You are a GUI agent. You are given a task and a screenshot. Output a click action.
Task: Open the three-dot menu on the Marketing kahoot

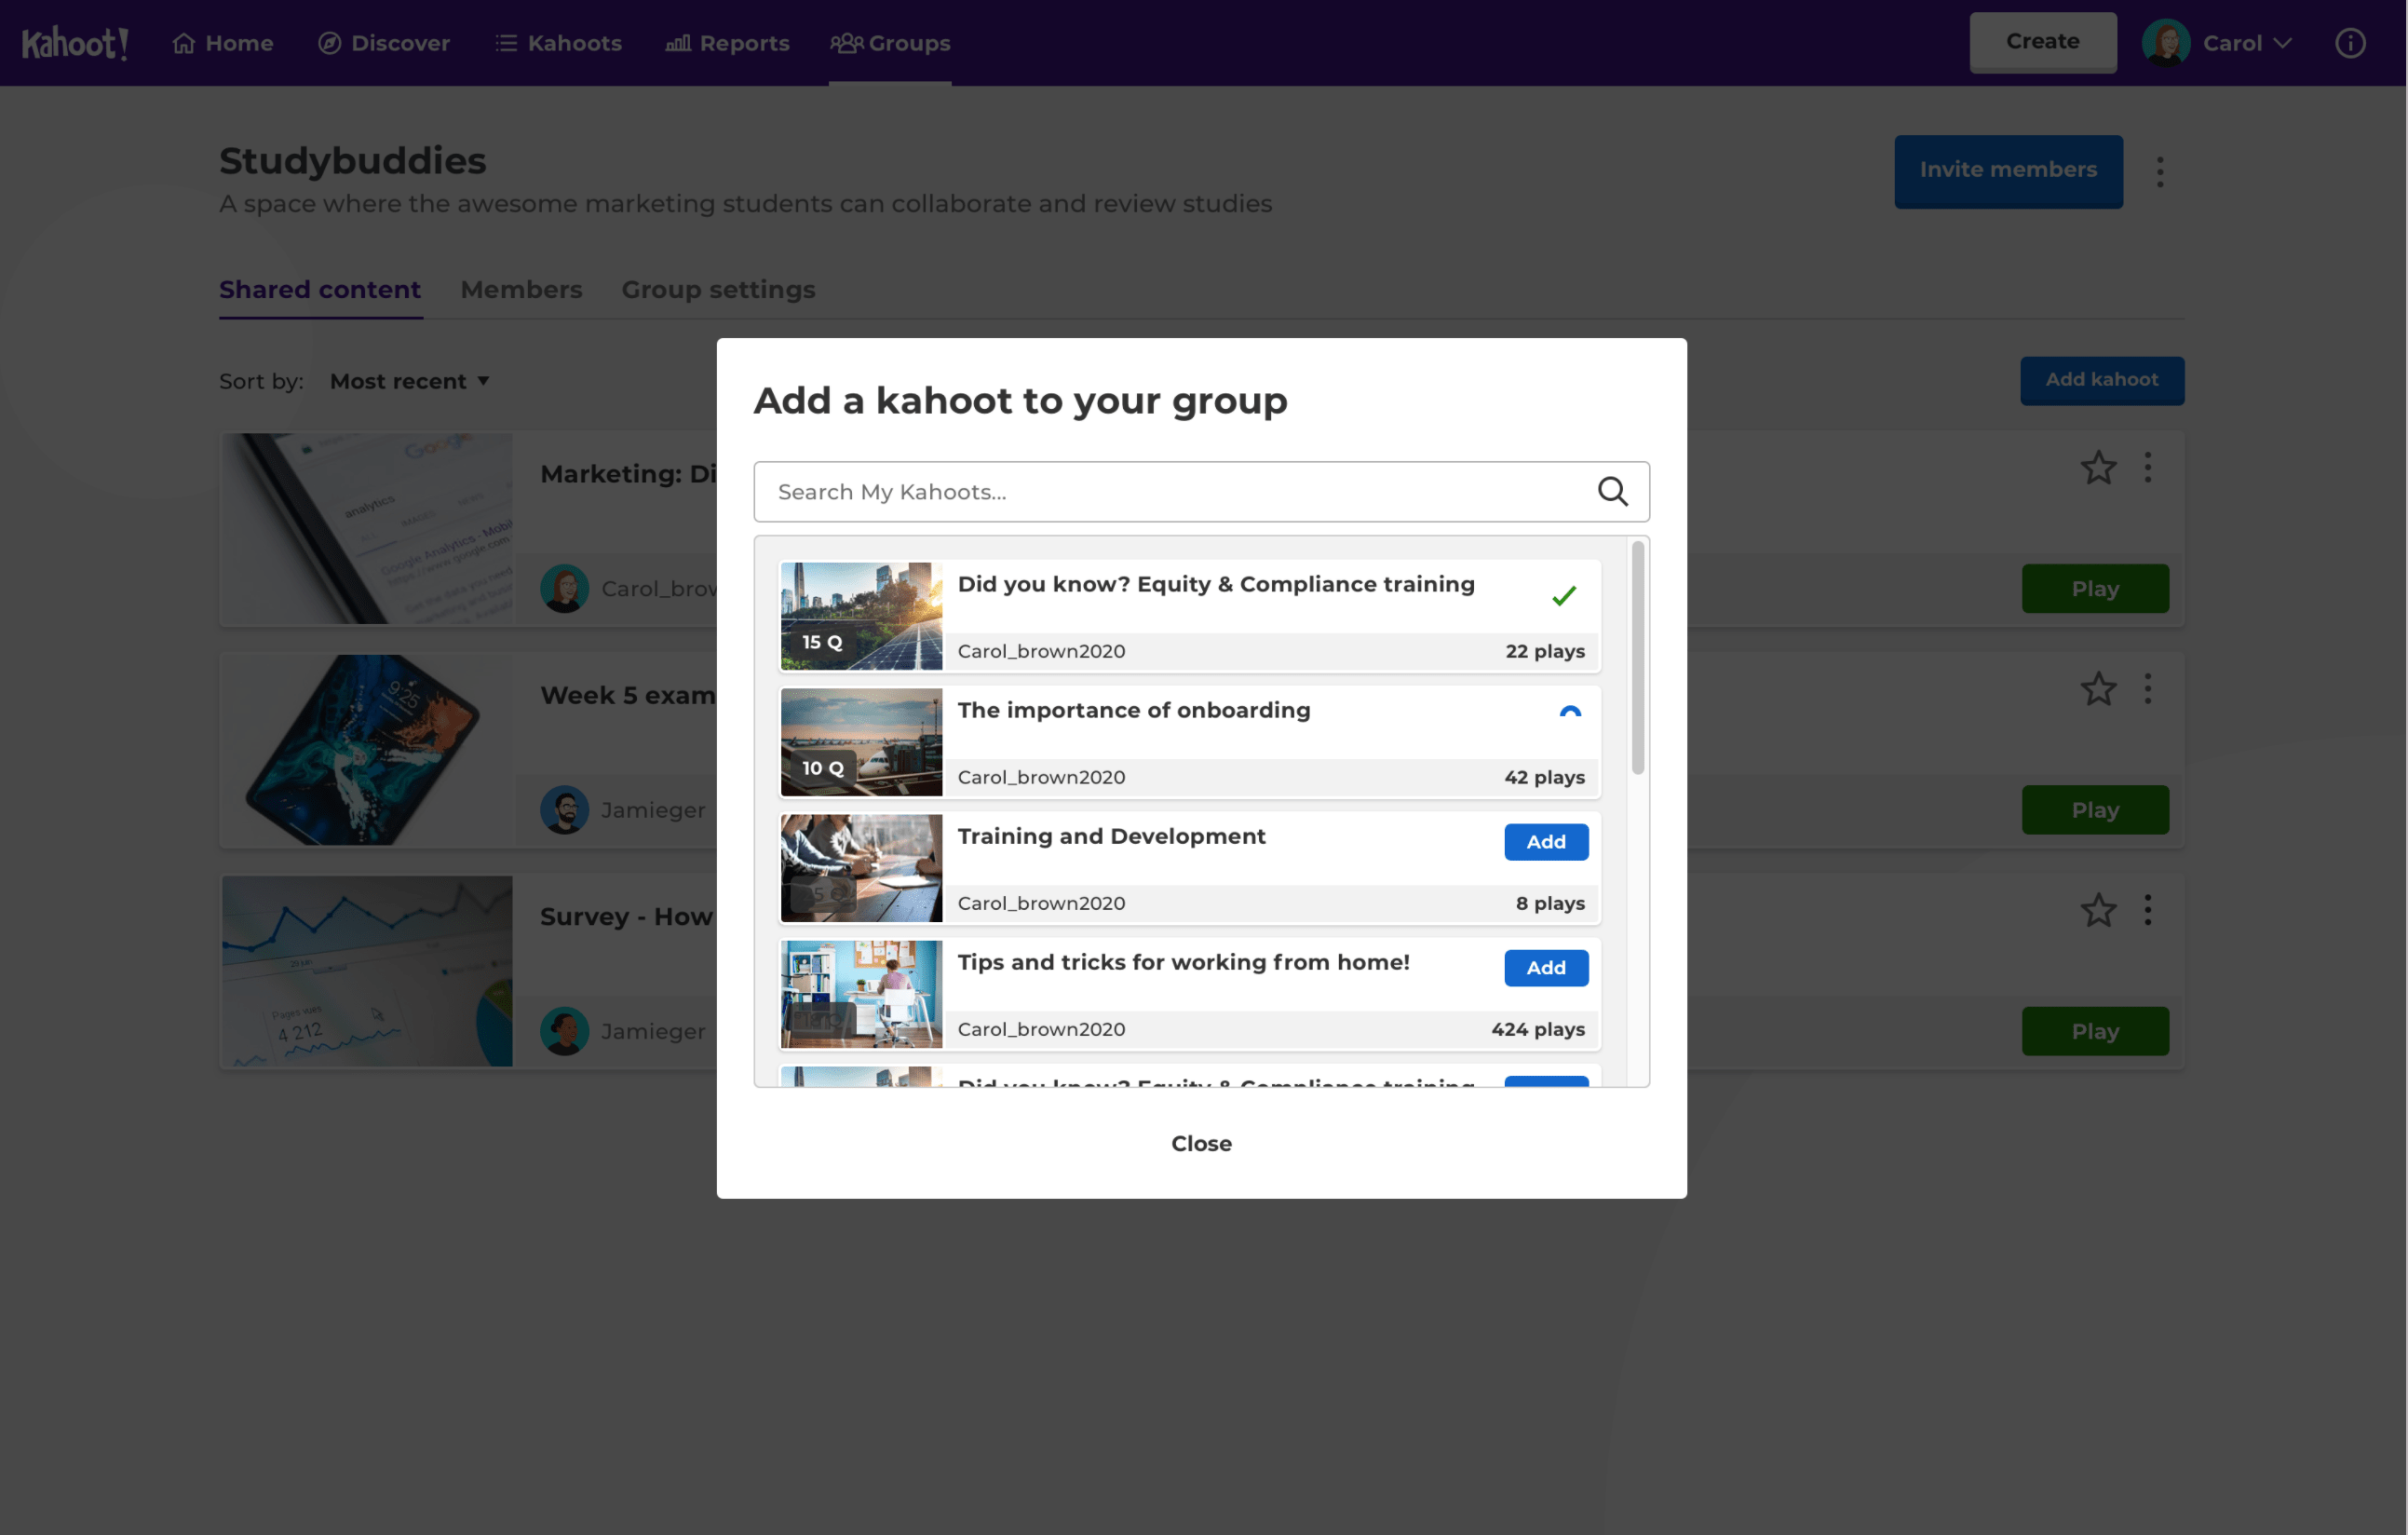pos(2149,467)
